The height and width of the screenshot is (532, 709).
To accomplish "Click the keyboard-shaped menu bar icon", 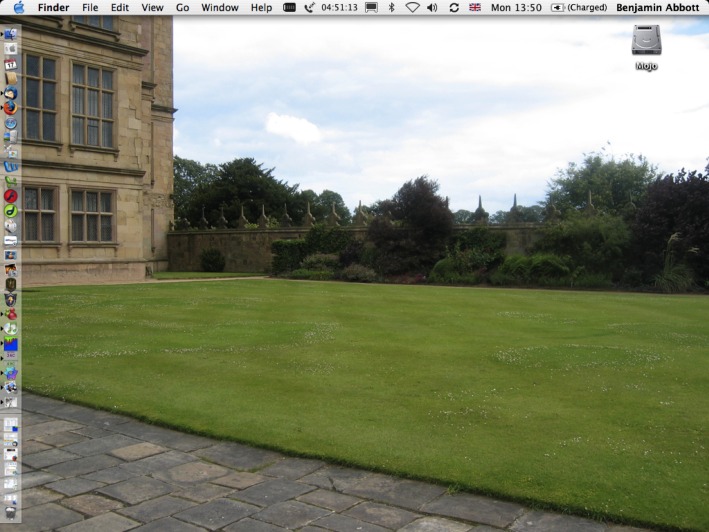I will [x=289, y=7].
